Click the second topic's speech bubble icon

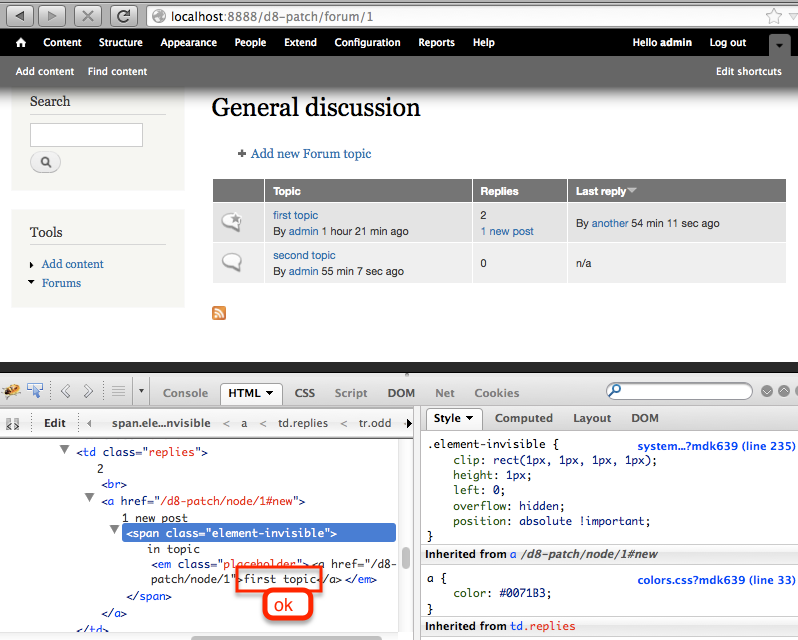tap(232, 263)
